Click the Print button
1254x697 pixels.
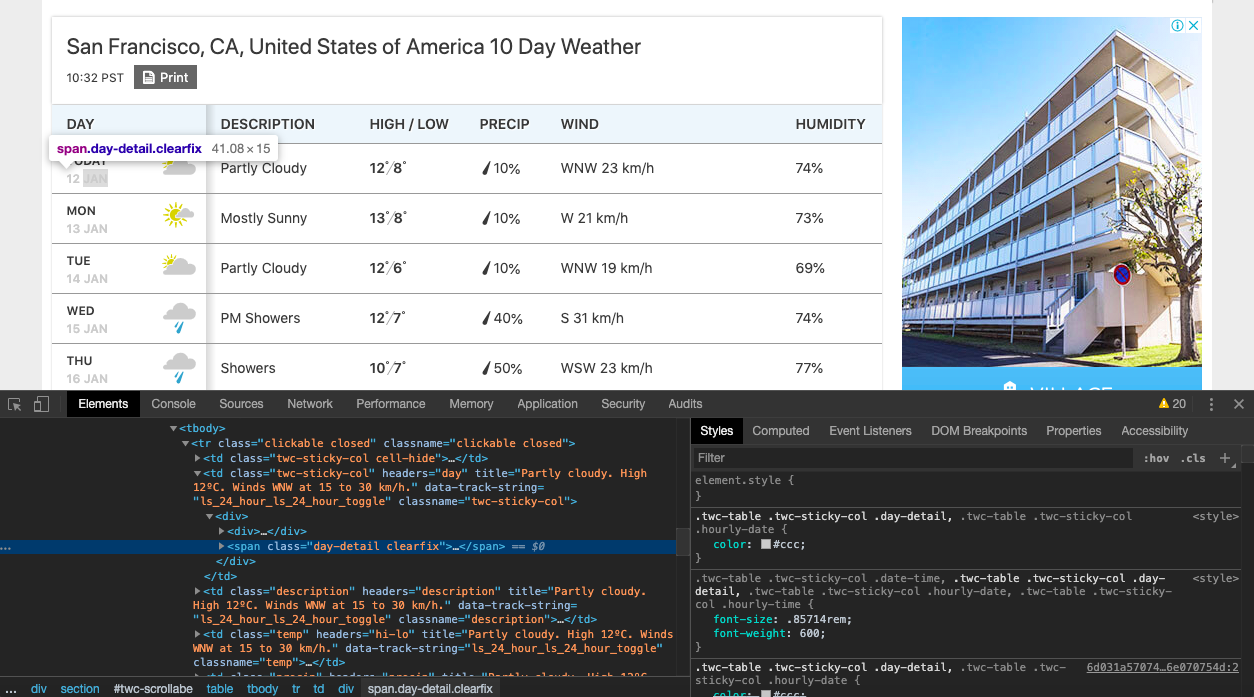(165, 77)
